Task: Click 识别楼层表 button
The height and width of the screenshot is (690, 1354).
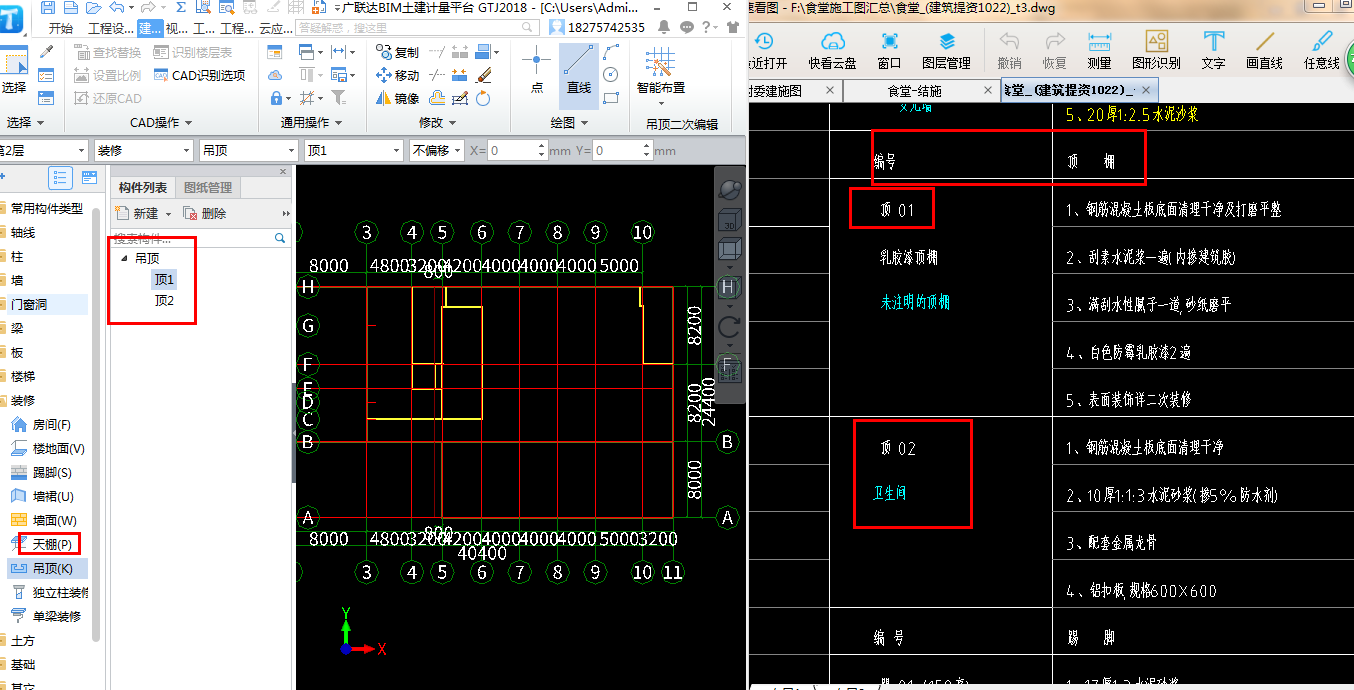Action: [193, 51]
